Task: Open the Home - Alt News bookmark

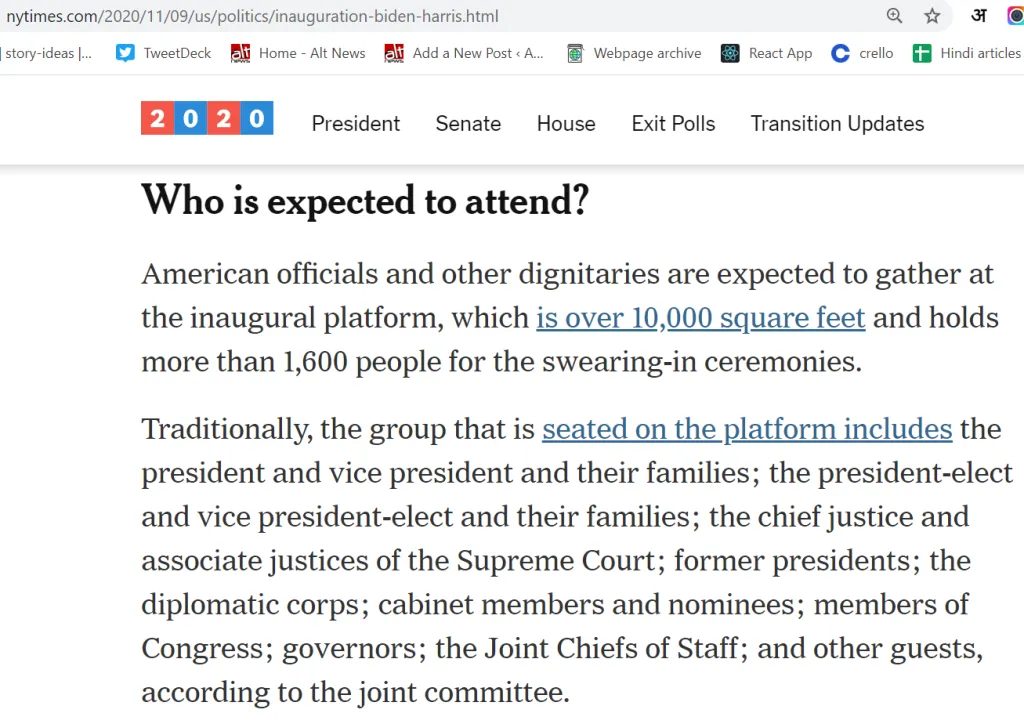Action: coord(298,53)
